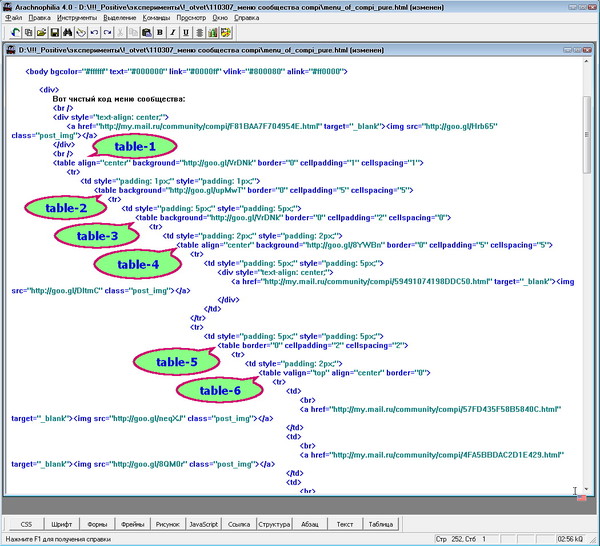Screen dimensions: 600x546
Task: Open the Правка menu
Action: coord(39,18)
